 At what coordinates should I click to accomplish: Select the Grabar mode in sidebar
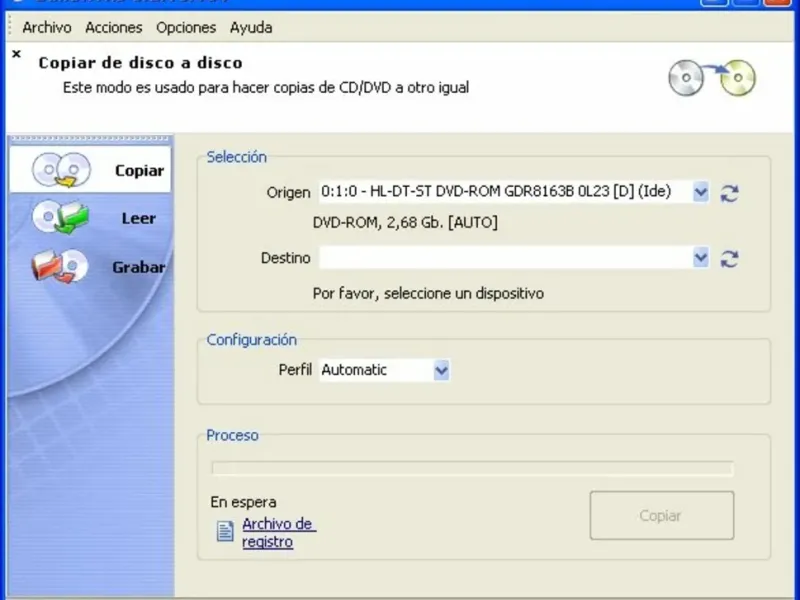[90, 266]
